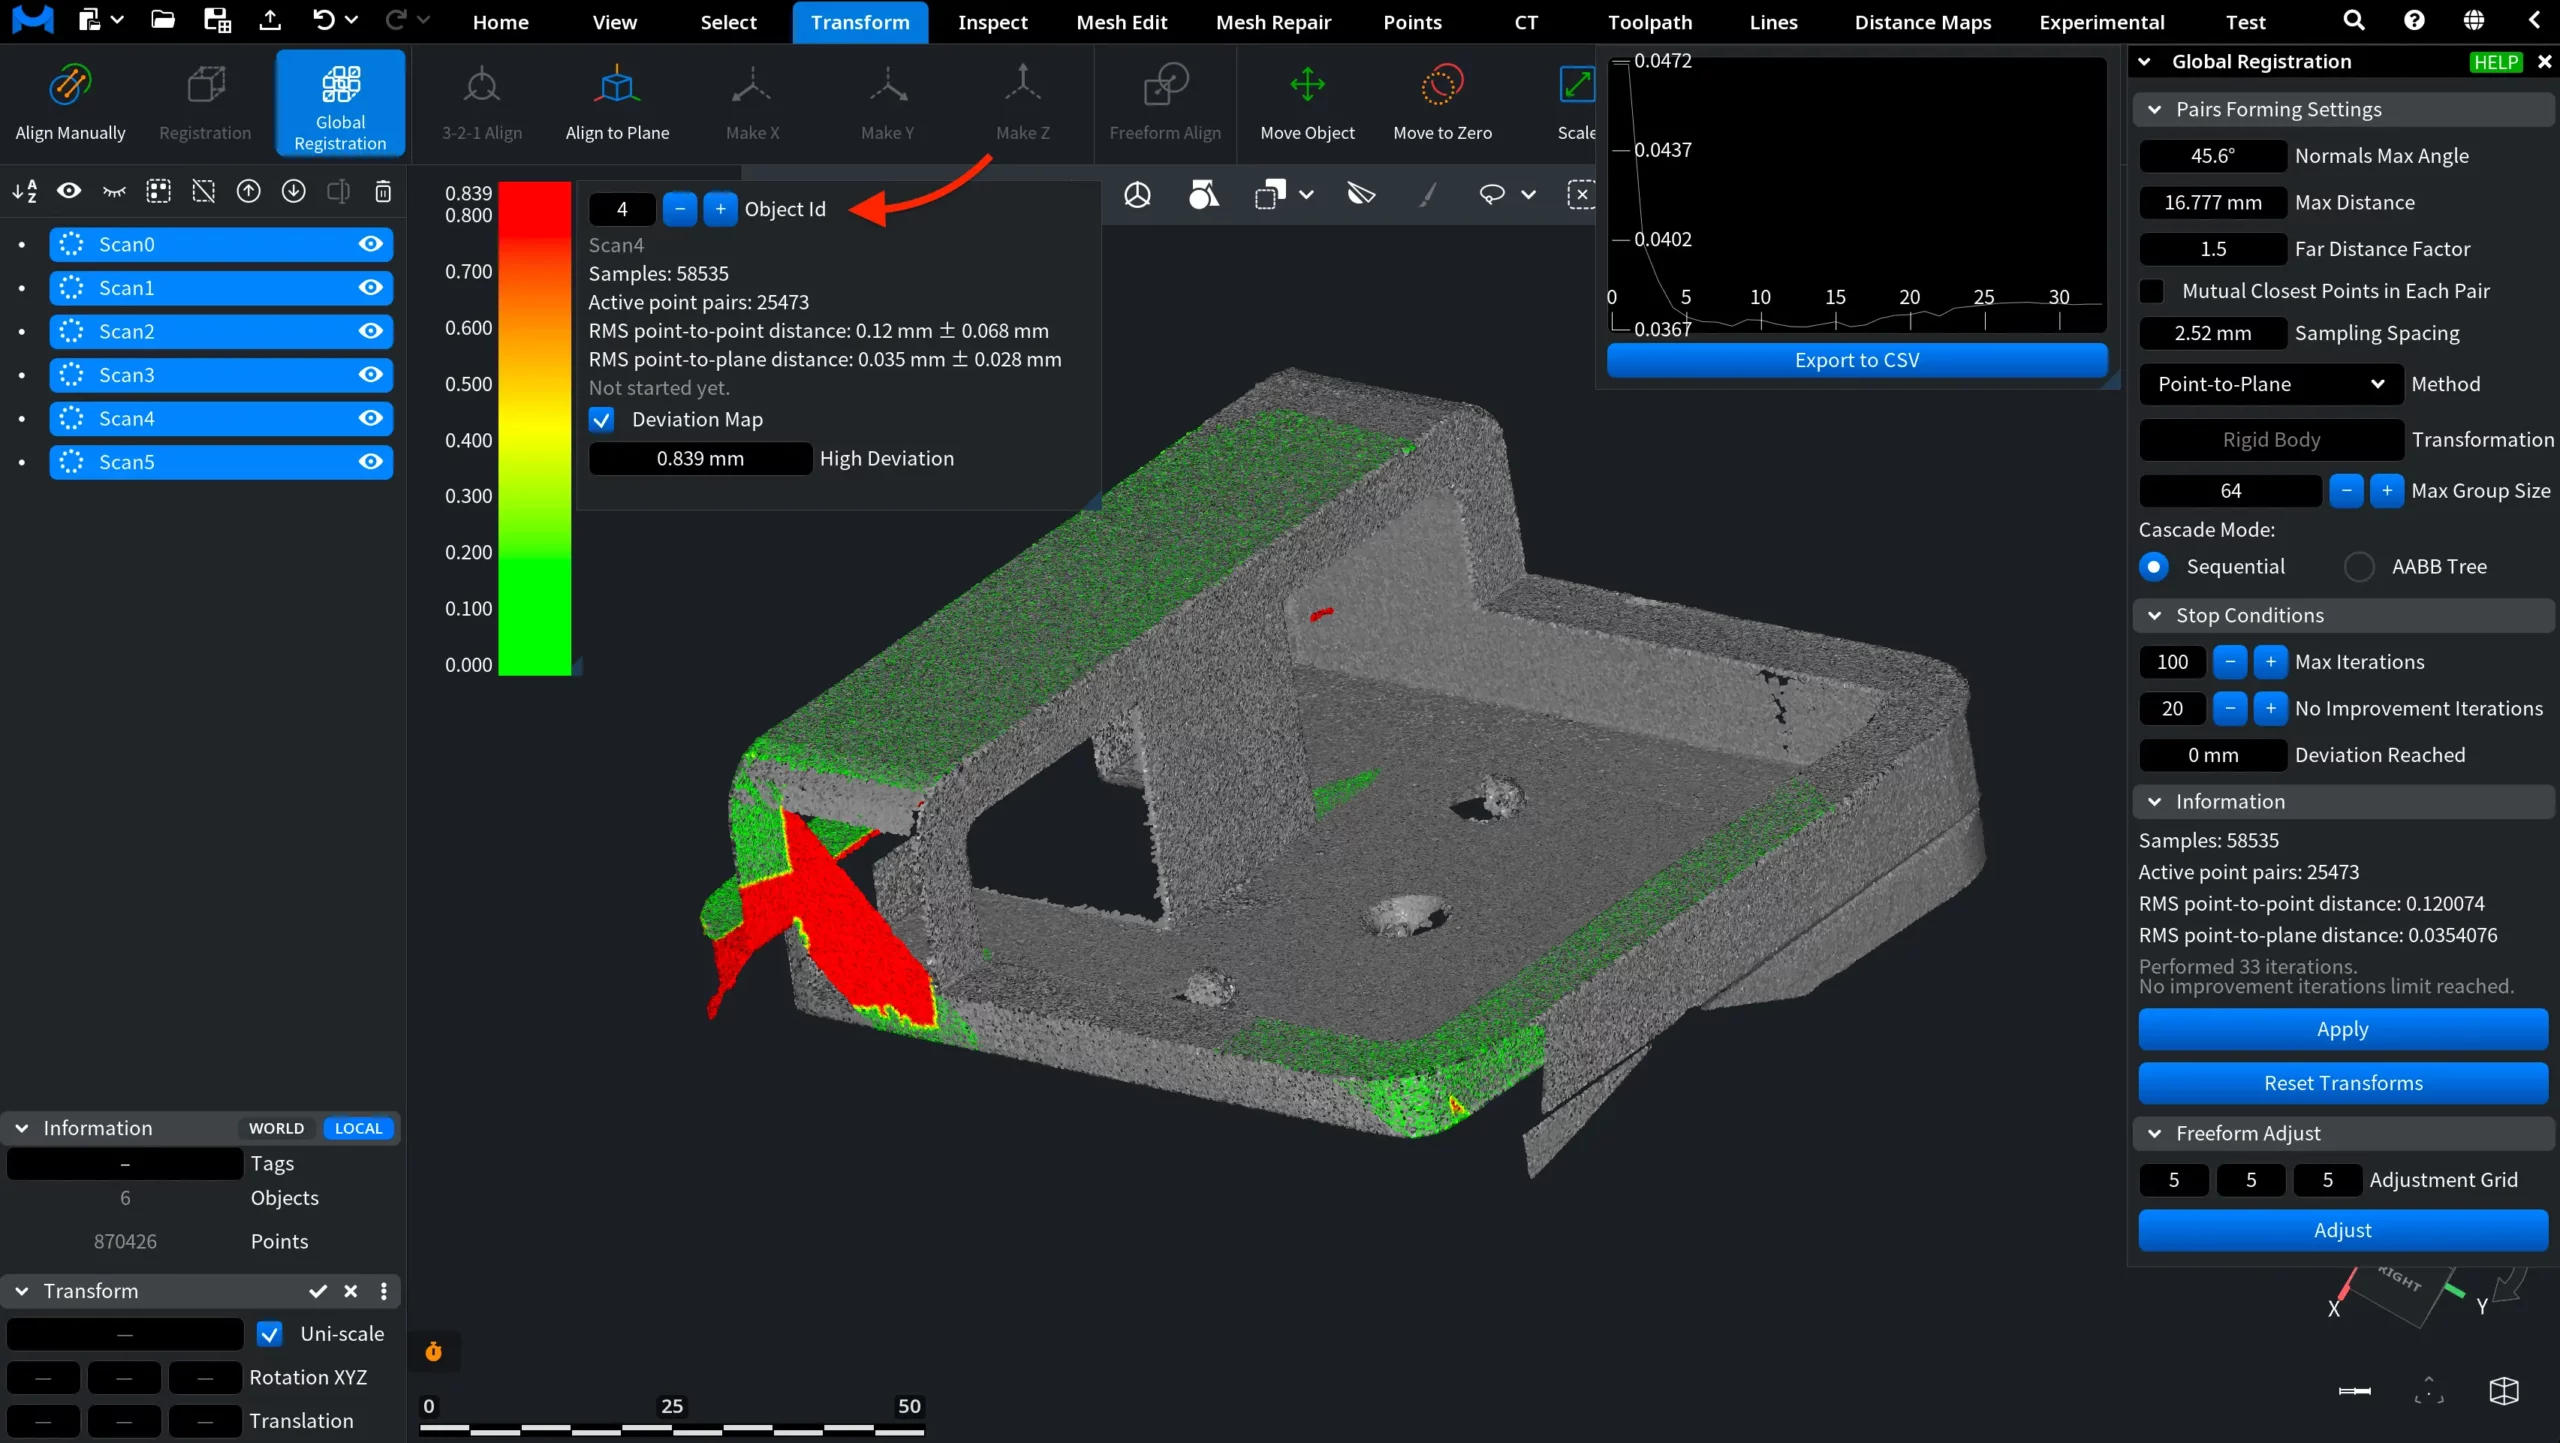Move the selected object up in the list

click(x=248, y=191)
